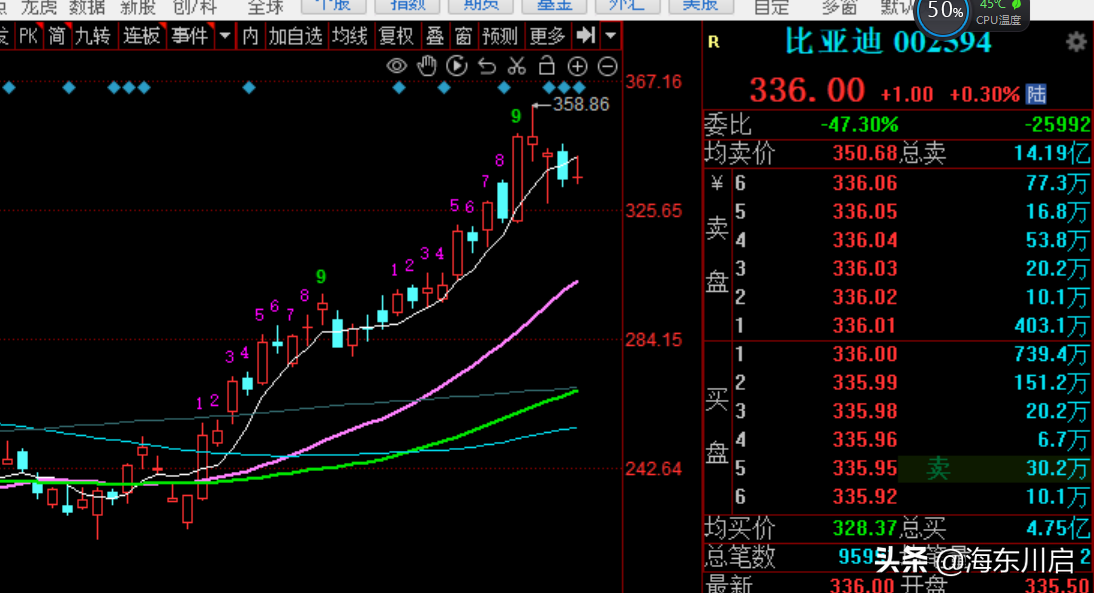Click the 325.65 price axis label

pos(653,211)
